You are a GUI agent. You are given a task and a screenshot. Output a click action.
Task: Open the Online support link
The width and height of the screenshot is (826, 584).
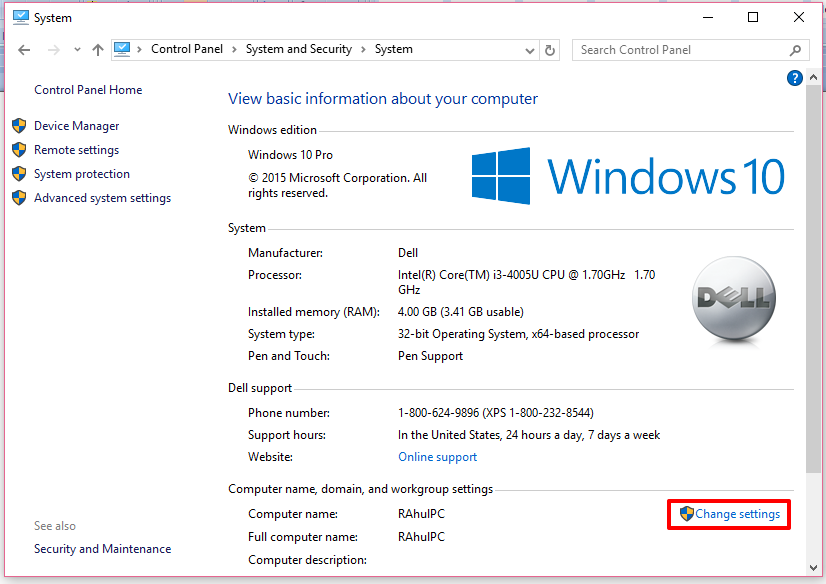pos(437,456)
